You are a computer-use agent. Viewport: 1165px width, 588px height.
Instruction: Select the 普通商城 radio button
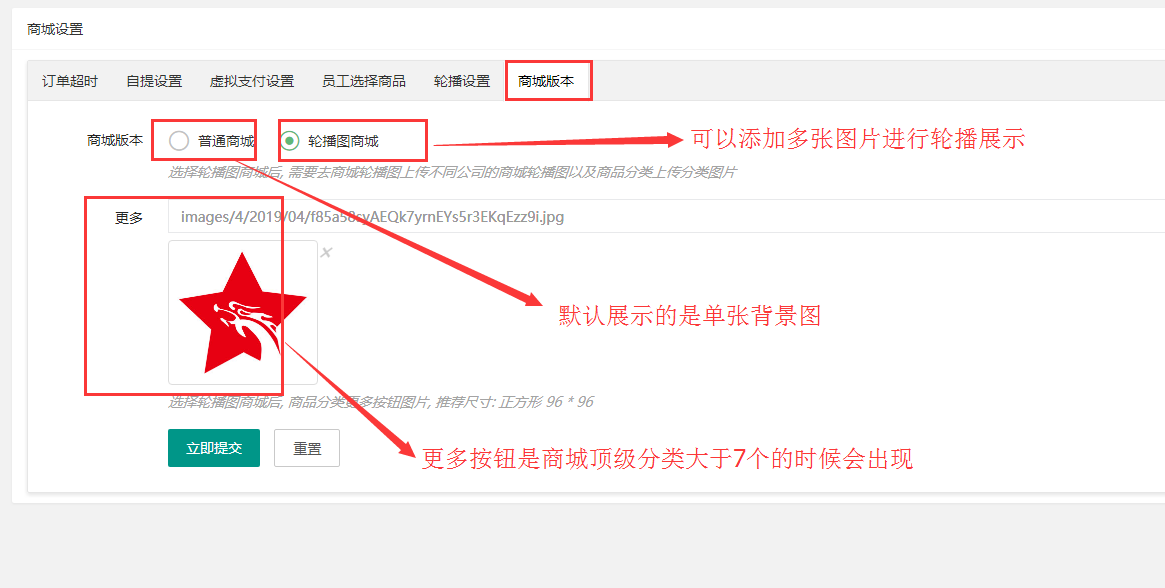(x=180, y=141)
